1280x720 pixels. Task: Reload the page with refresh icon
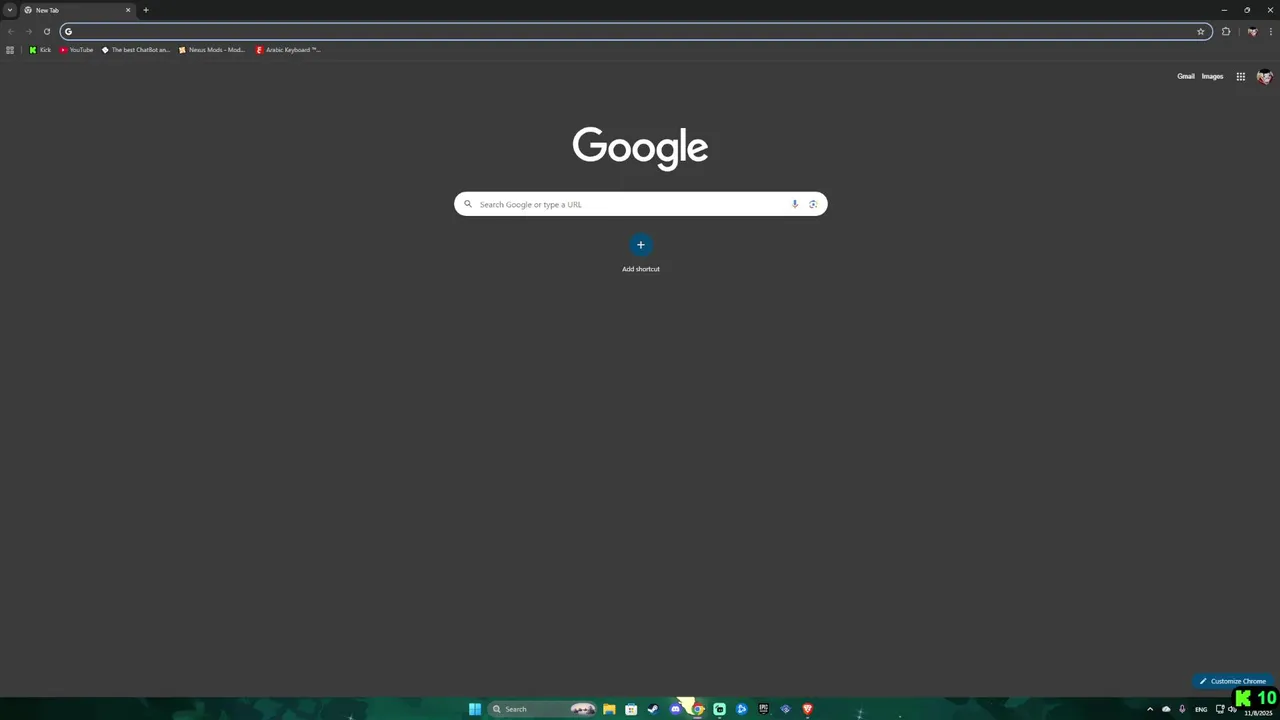(x=46, y=31)
